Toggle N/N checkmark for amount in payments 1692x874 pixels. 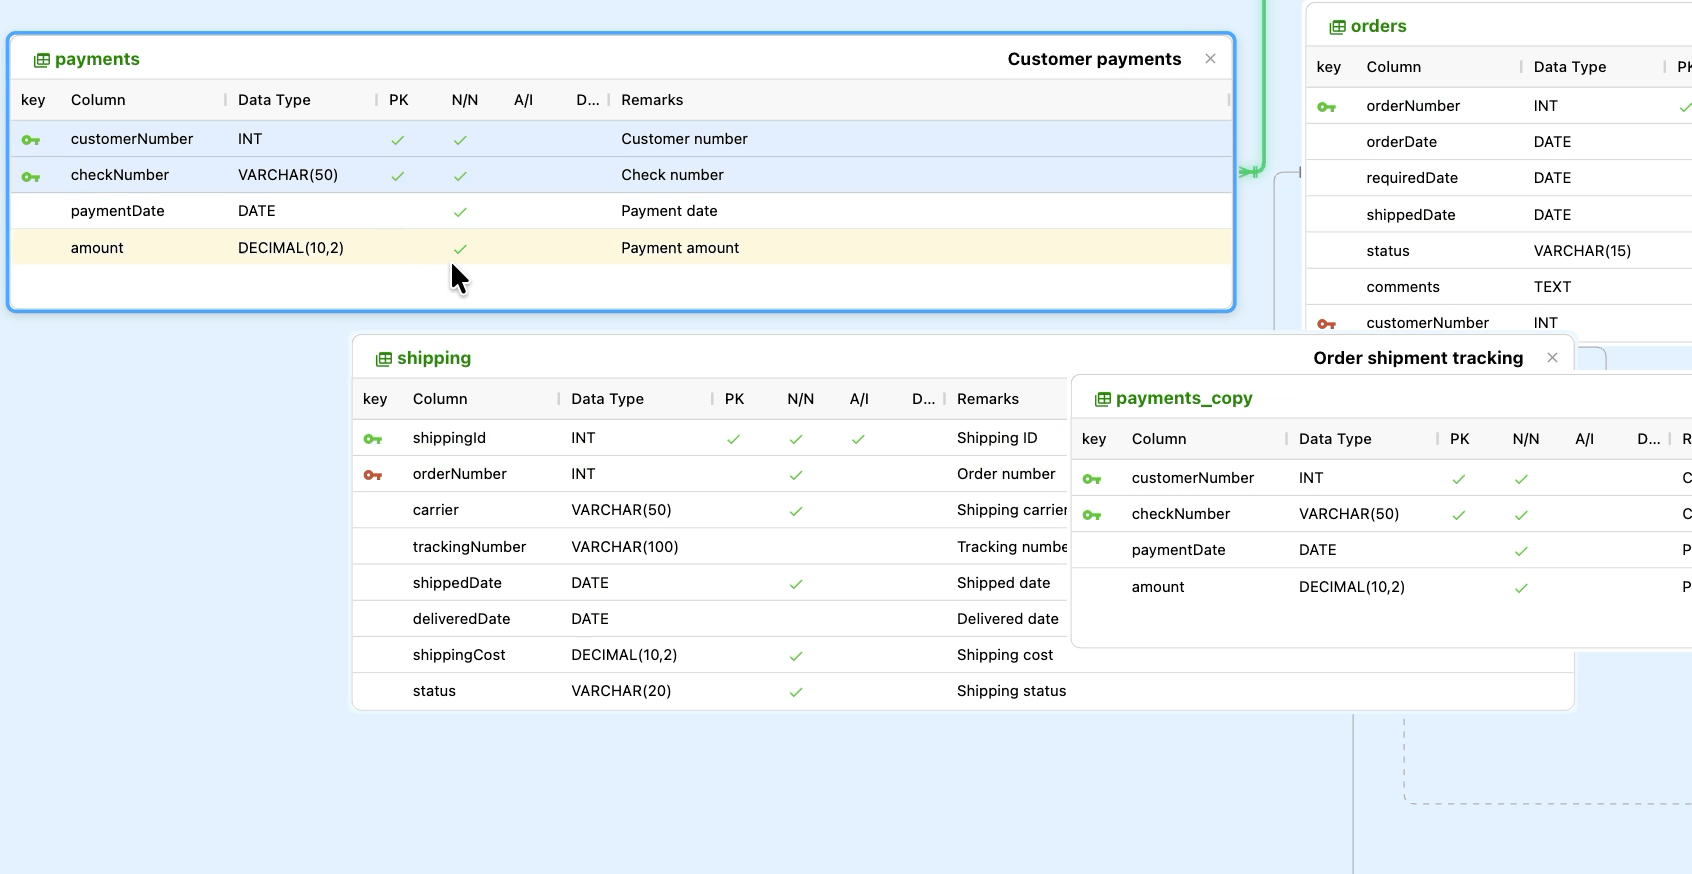pyautogui.click(x=460, y=249)
